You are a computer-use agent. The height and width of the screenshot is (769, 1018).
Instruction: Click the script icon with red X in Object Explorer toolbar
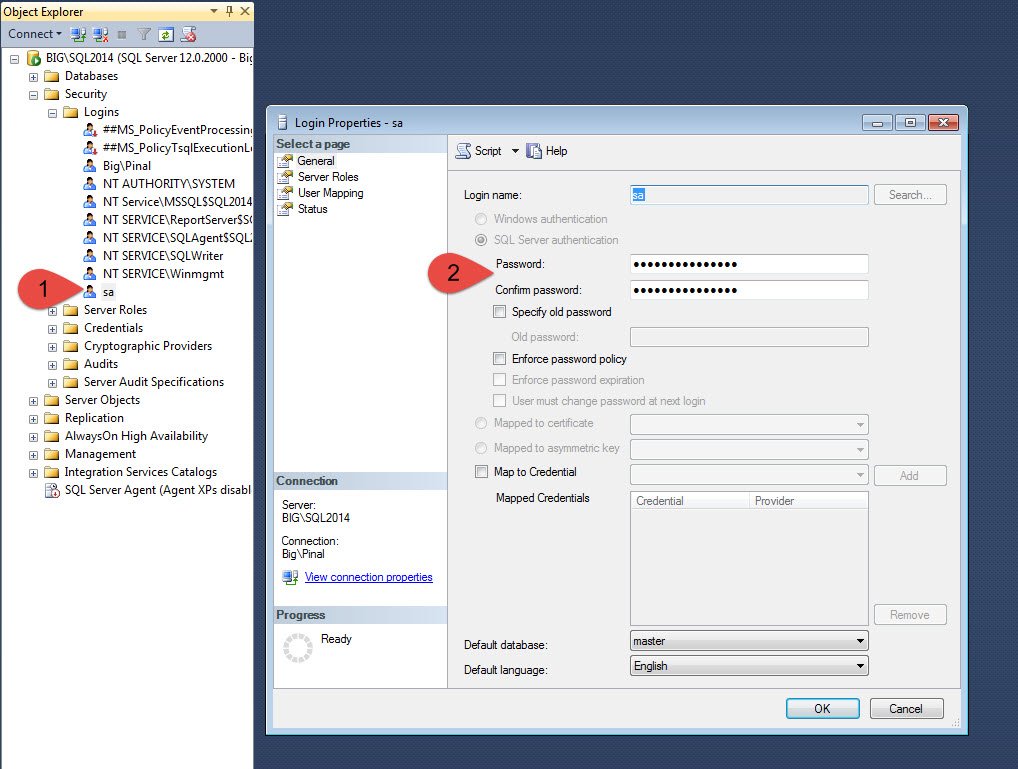[188, 34]
